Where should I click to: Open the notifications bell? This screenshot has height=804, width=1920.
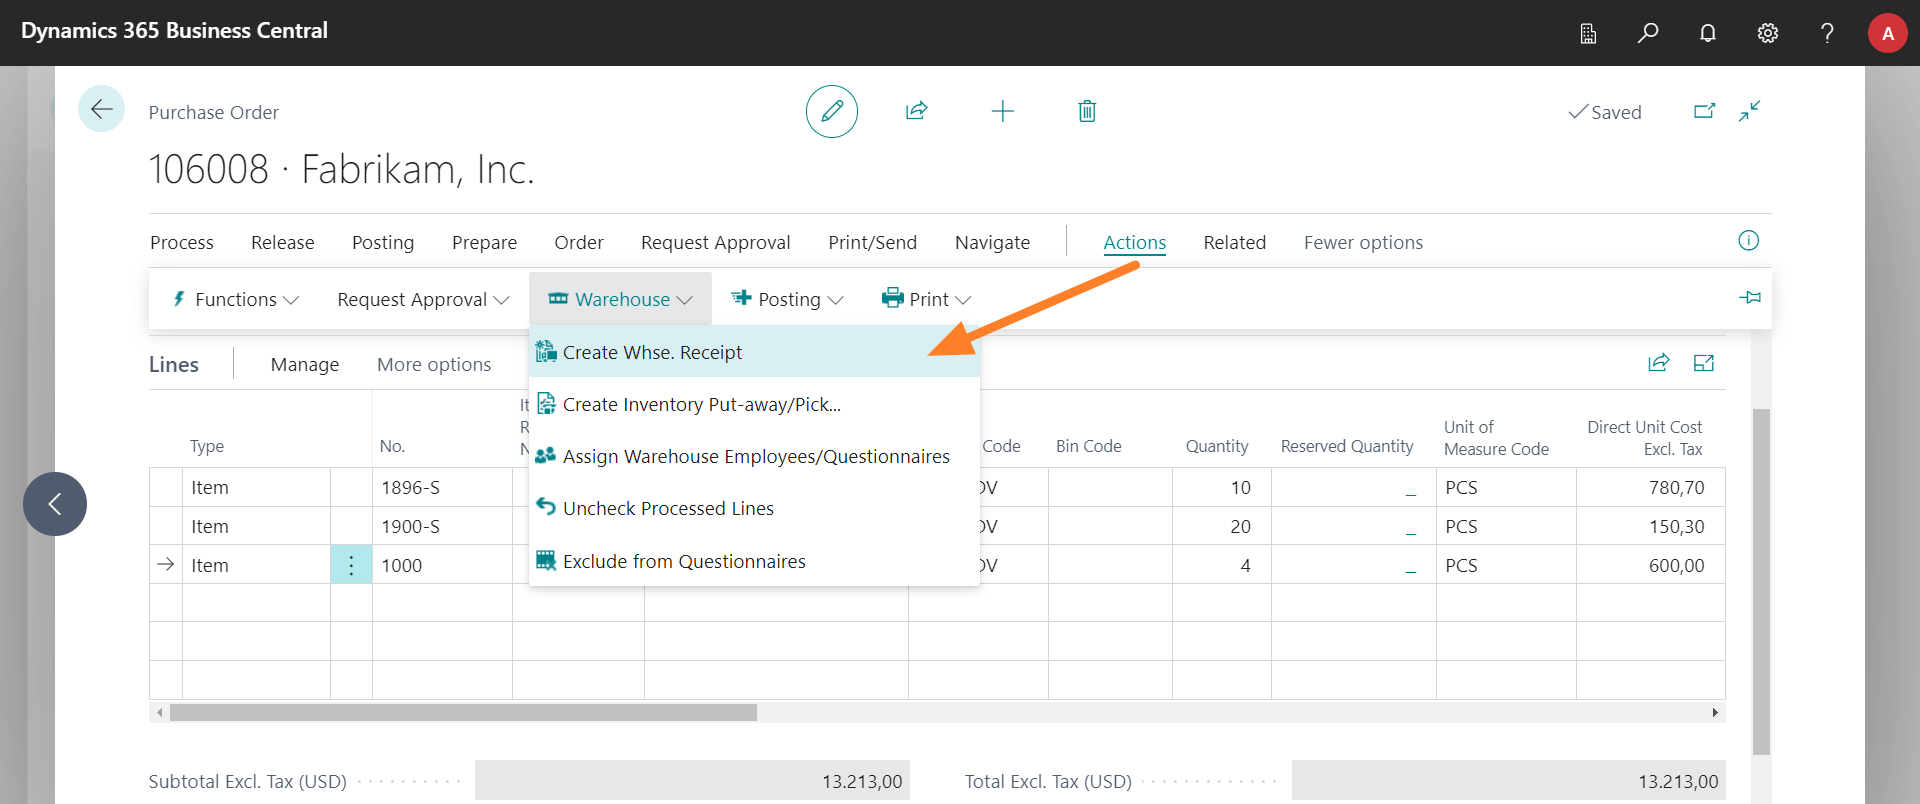pos(1708,33)
